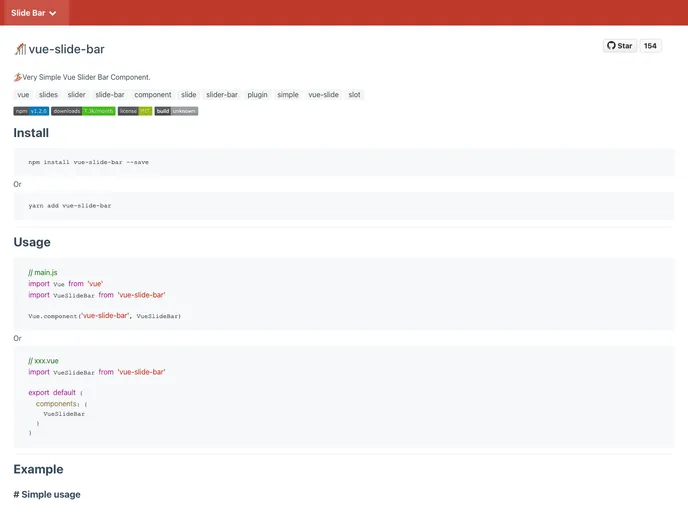
Task: Select the 'component' keyword tag
Action: coord(153,95)
